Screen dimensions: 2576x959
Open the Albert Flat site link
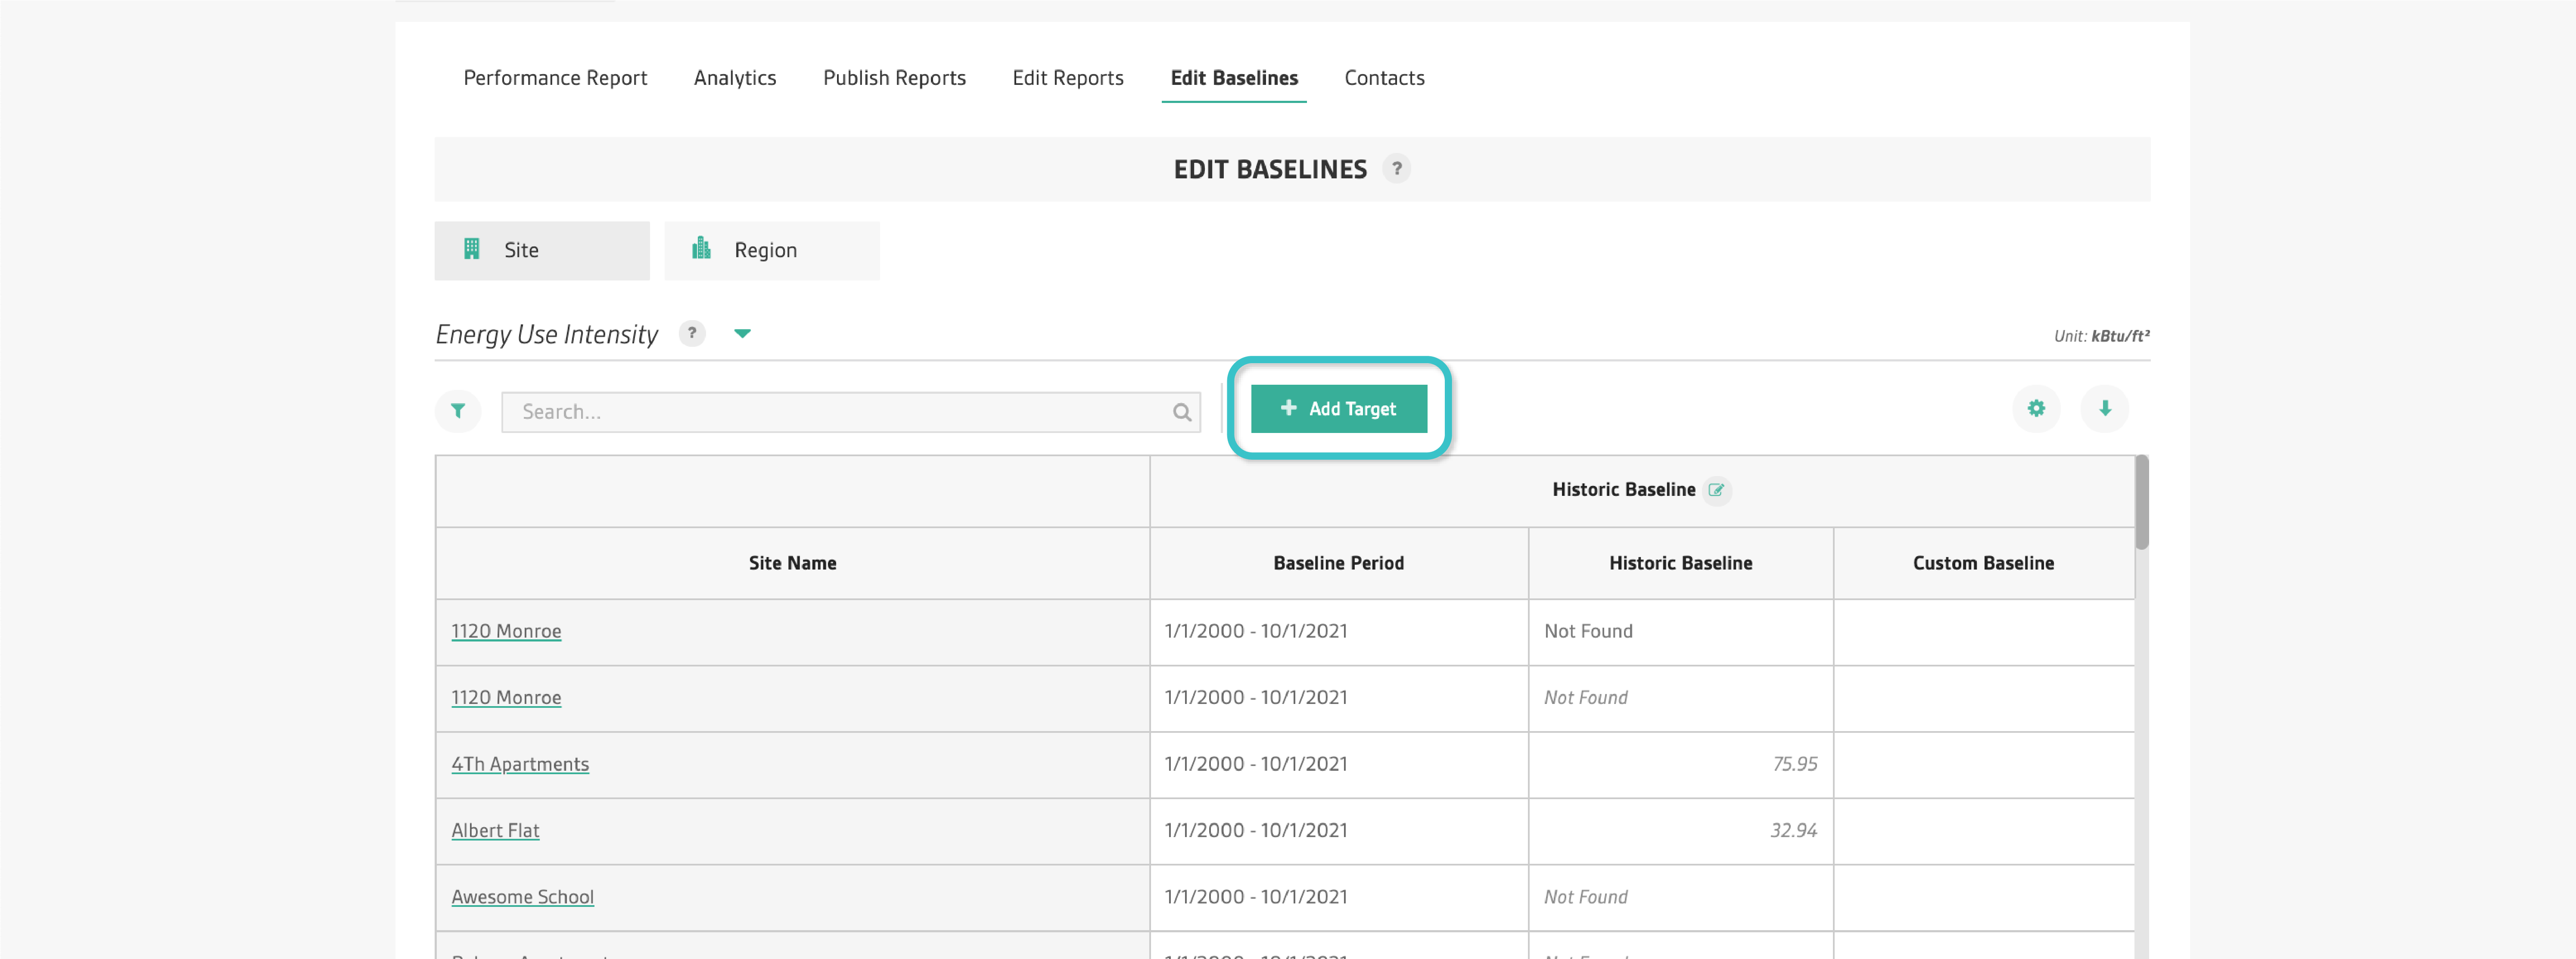[495, 831]
